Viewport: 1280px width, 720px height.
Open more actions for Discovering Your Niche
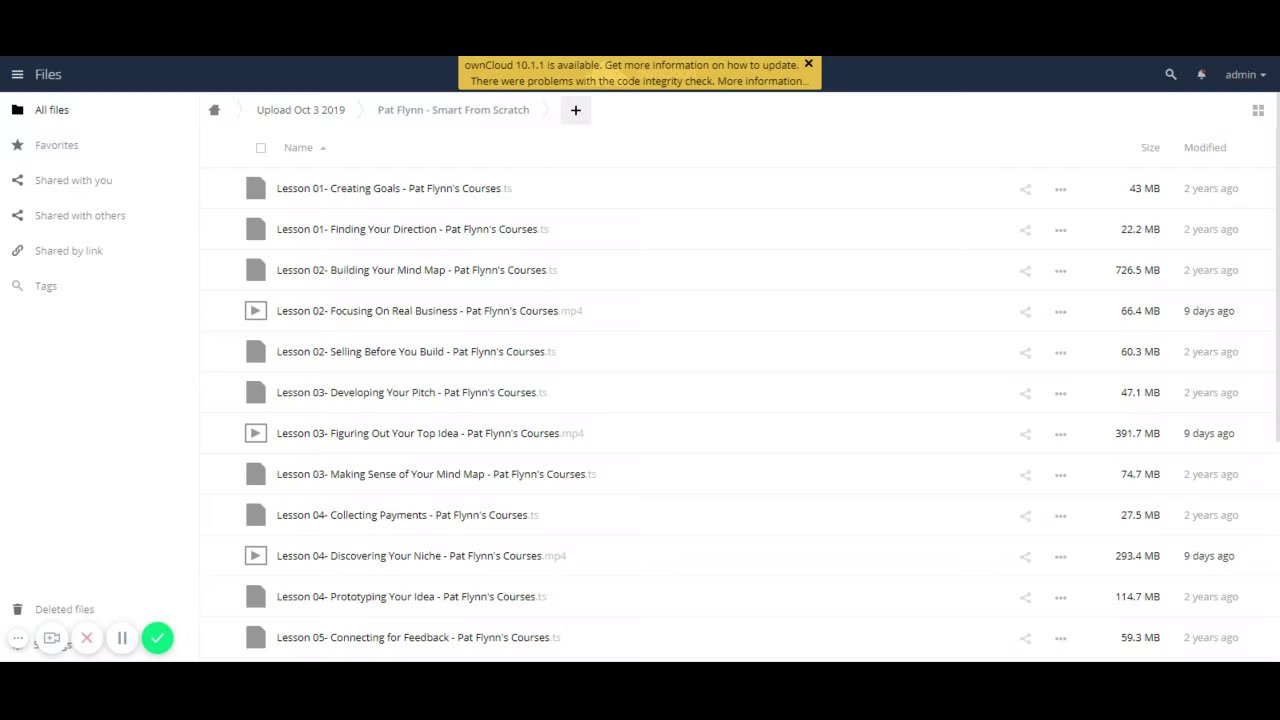[1060, 557]
